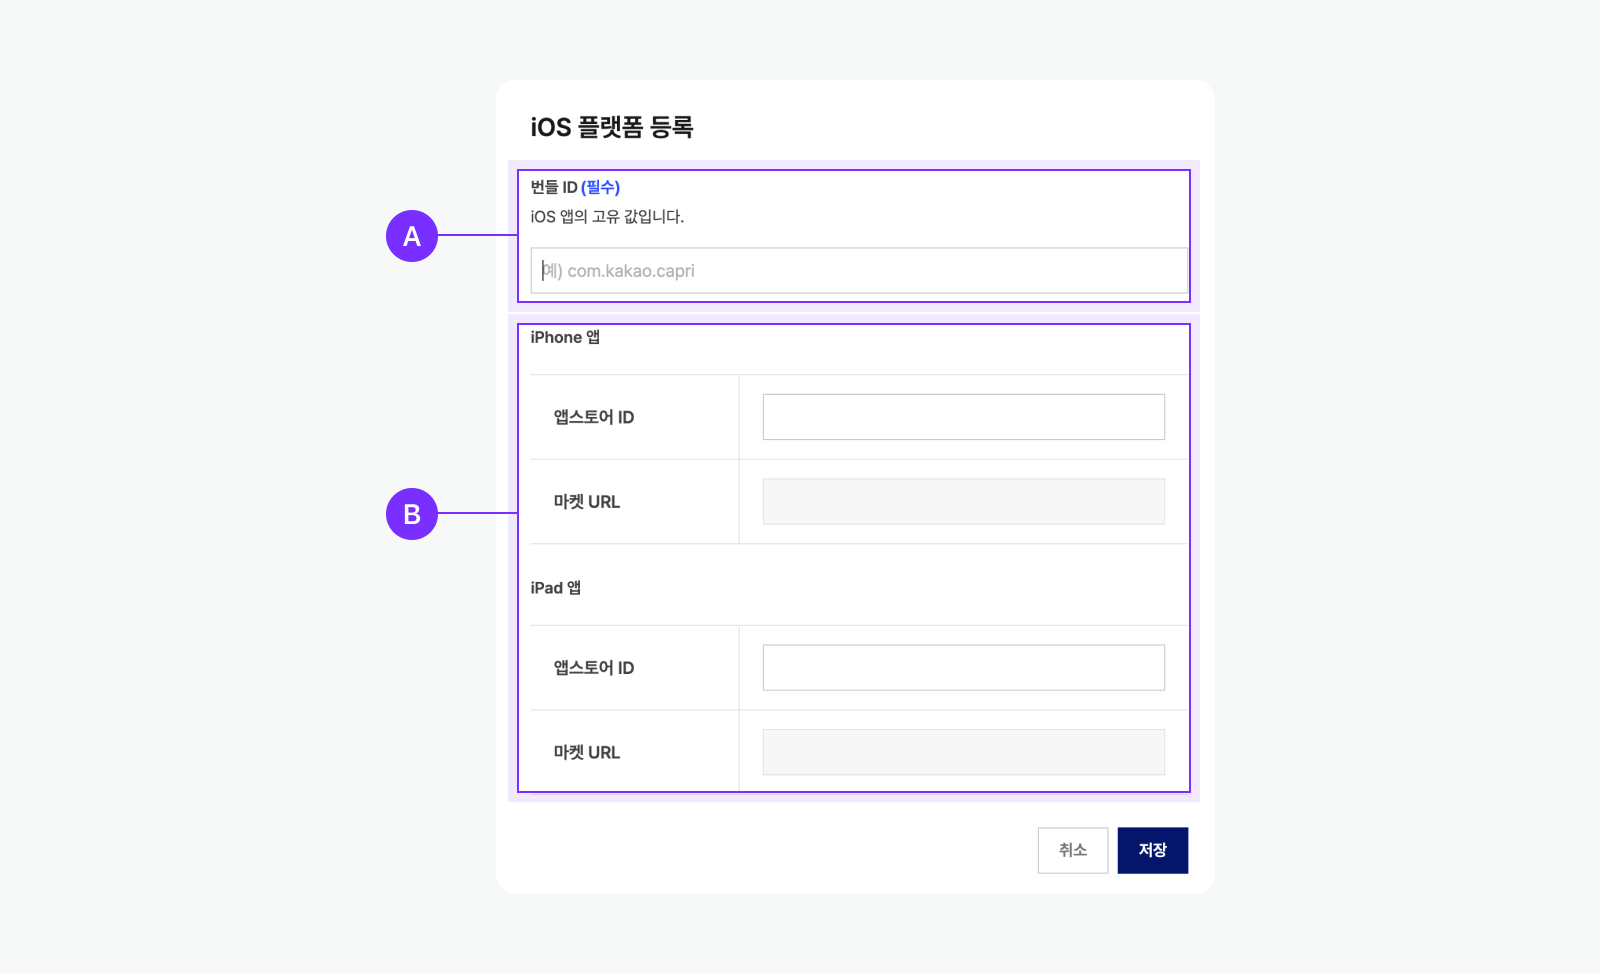Image resolution: width=1600 pixels, height=974 pixels.
Task: Click the 앱스토어 ID label under iPhone 앱
Action: coord(594,417)
